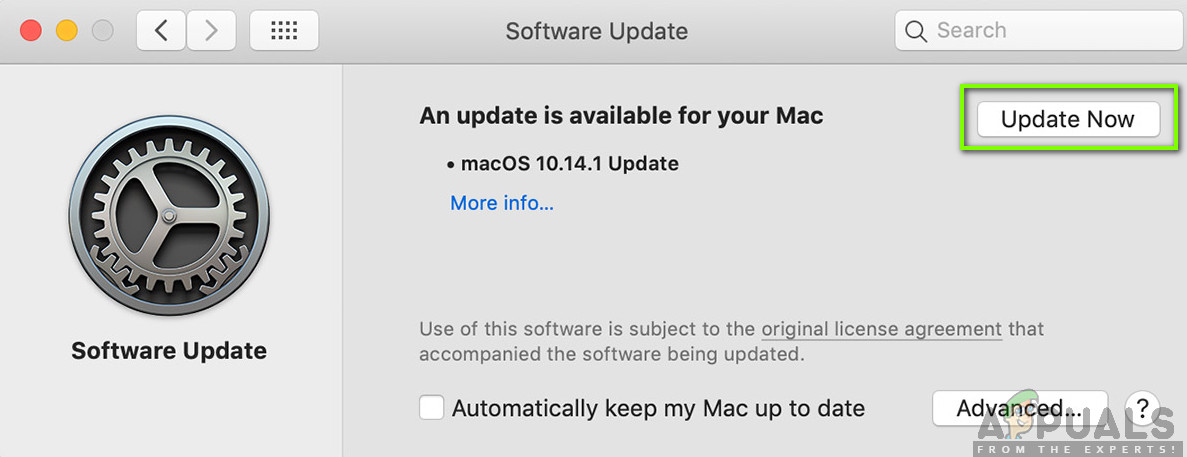Select the macOS 10.14.1 Update entry
Viewport: 1187px width, 457px height.
tap(568, 163)
